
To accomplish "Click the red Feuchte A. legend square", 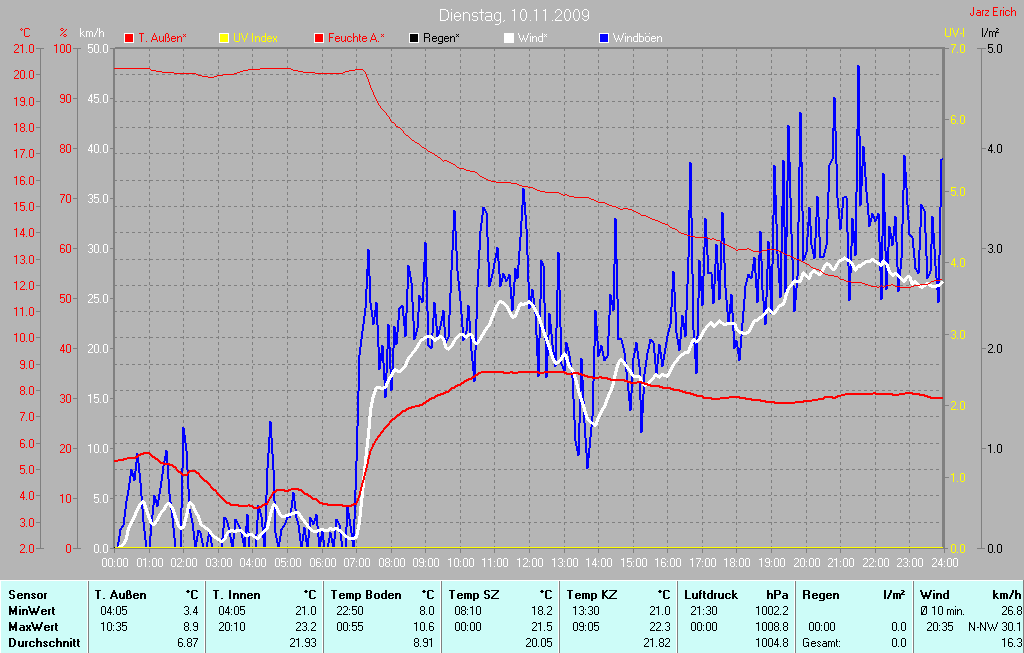I will 320,38.
